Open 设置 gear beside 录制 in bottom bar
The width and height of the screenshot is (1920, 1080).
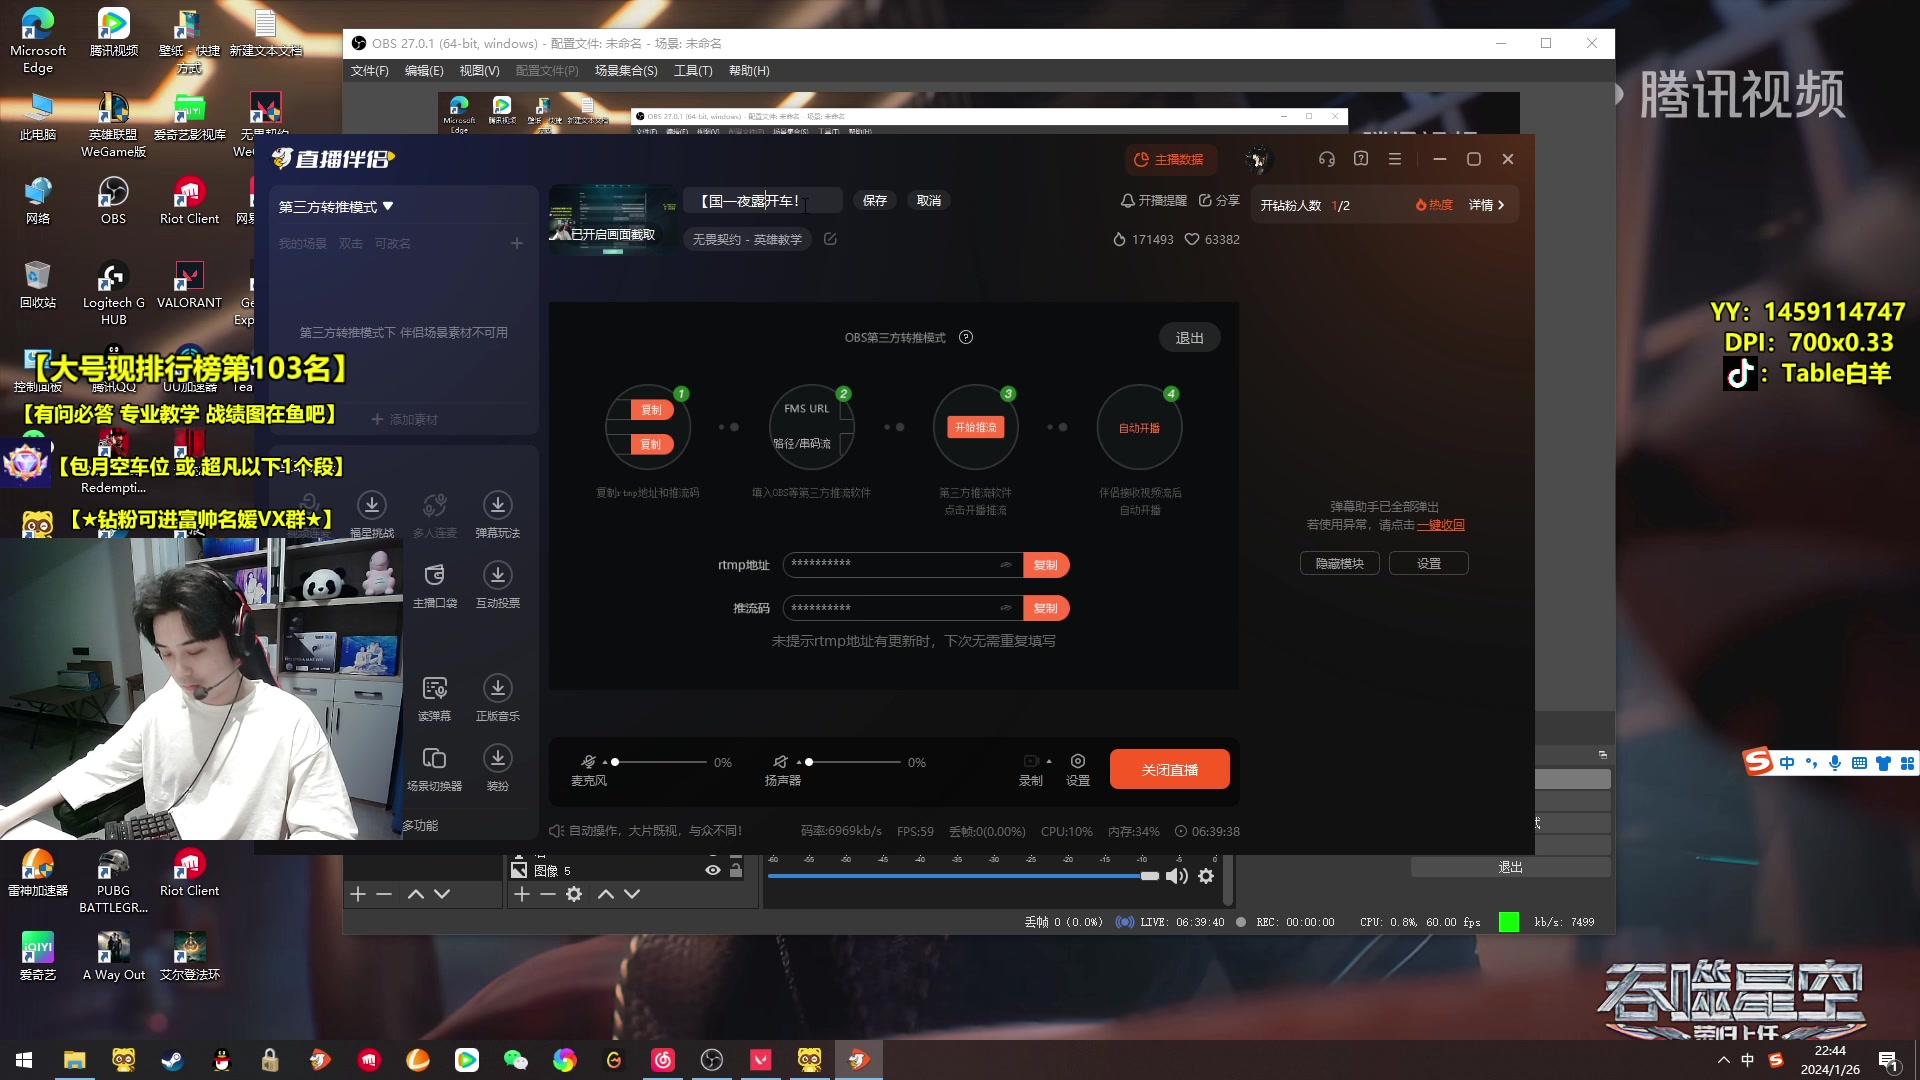1078,762
